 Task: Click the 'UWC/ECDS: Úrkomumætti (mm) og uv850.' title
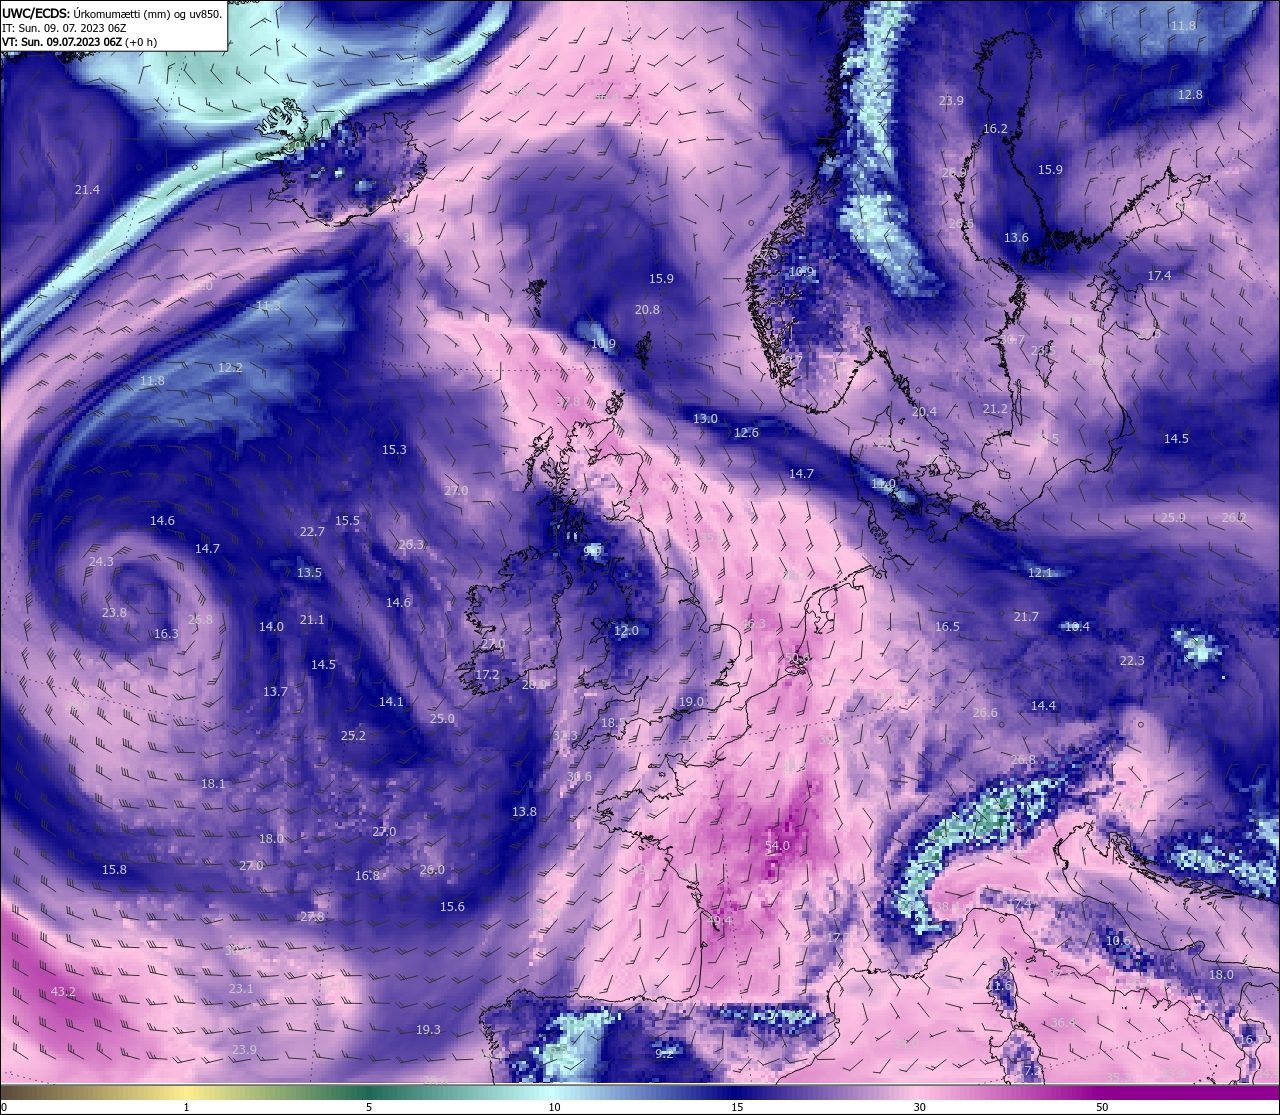[112, 13]
